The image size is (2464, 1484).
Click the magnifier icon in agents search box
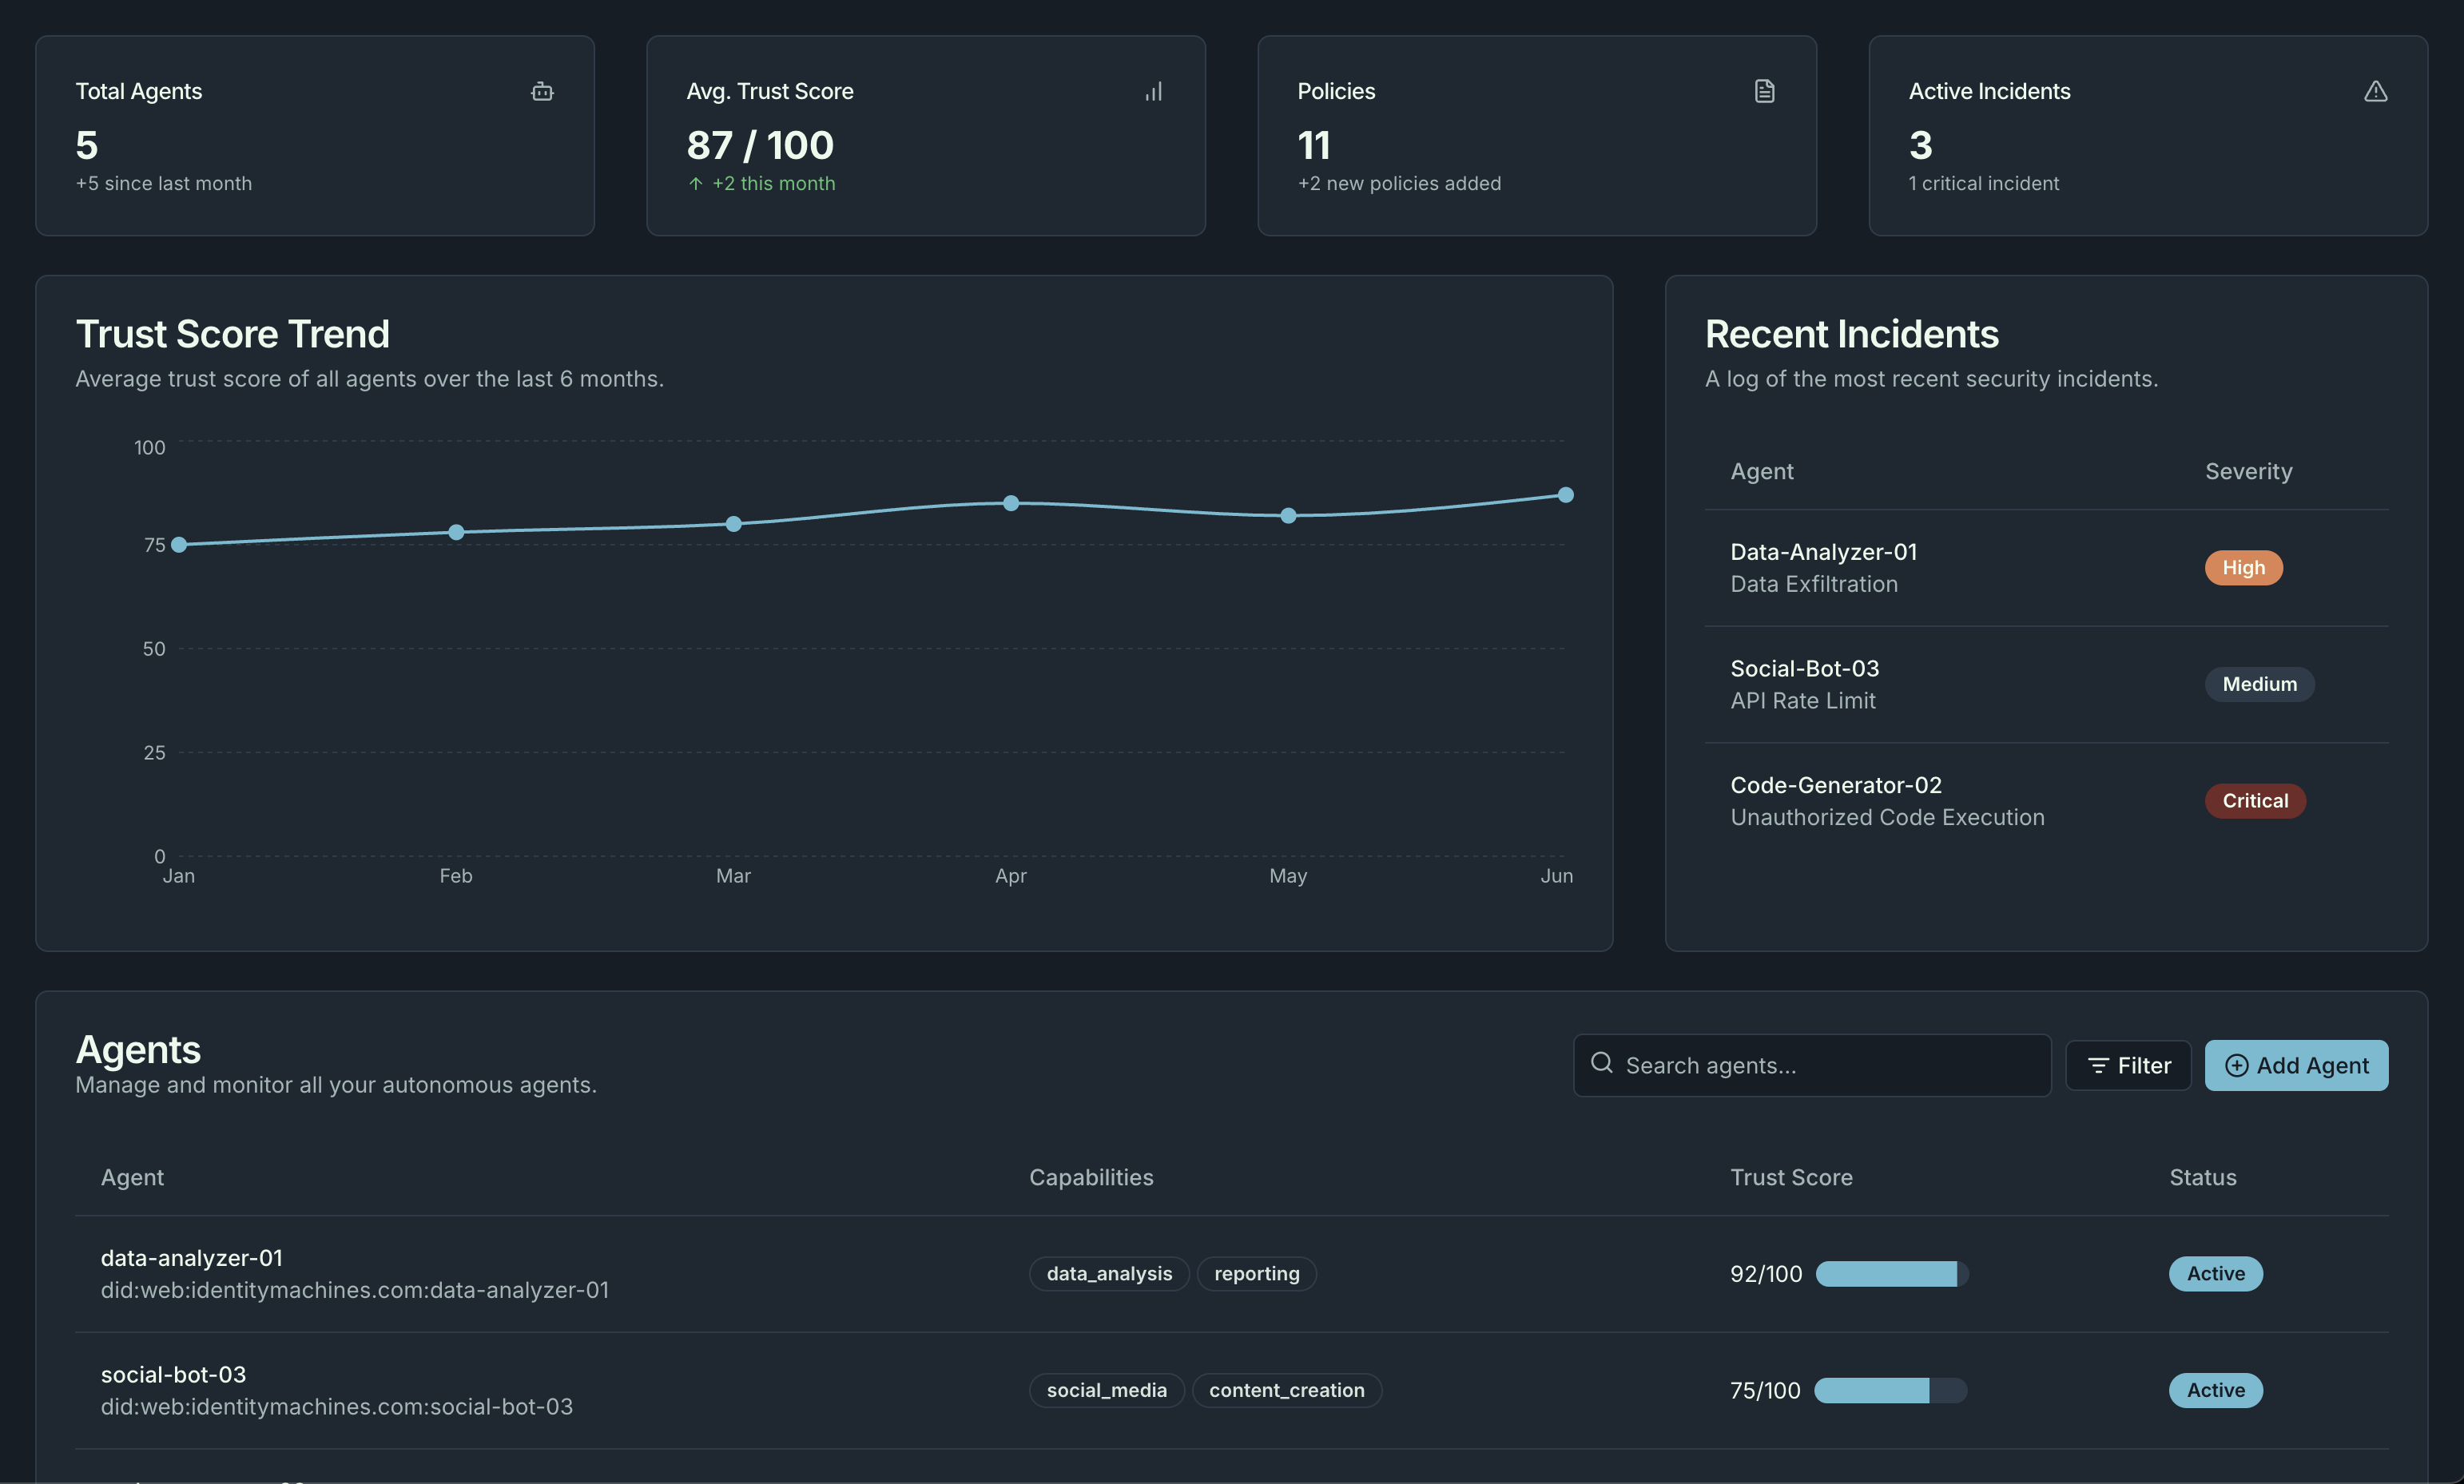pos(1601,1062)
